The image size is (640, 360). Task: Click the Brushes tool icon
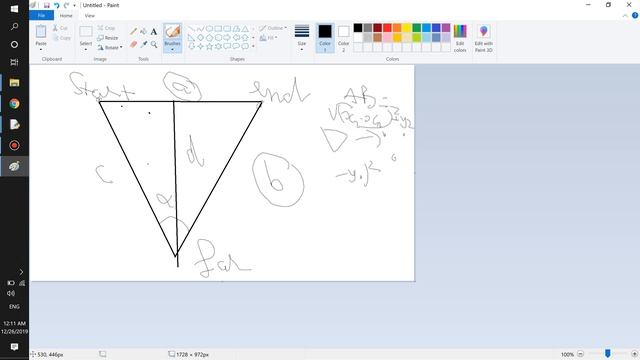(x=172, y=32)
